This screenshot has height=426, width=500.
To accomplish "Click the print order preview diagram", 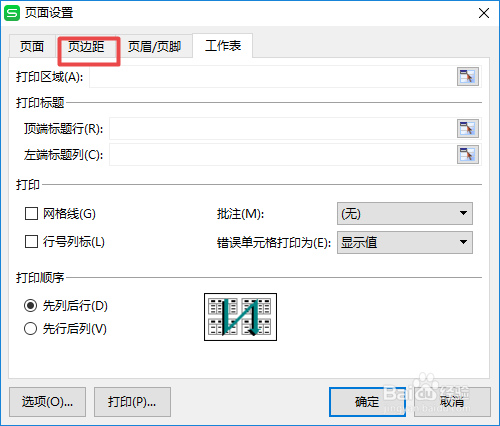I will pyautogui.click(x=240, y=317).
